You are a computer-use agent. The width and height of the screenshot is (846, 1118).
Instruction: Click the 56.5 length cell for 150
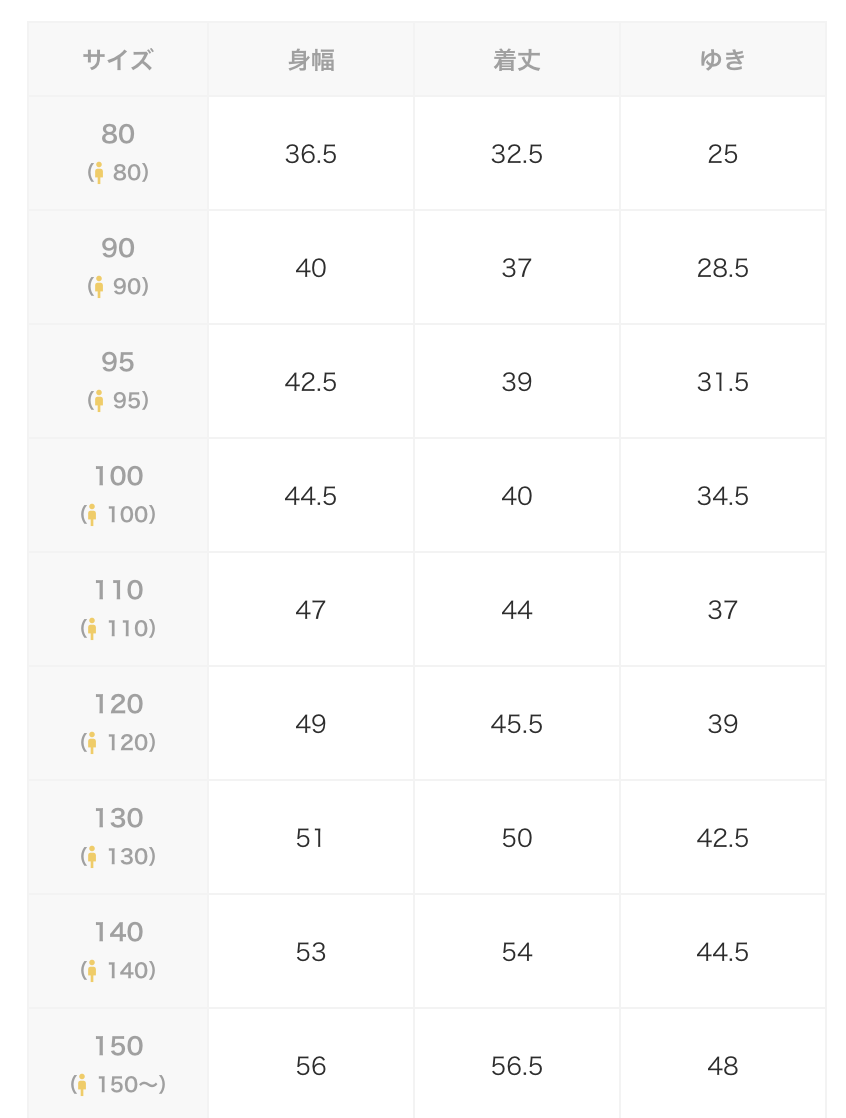[x=517, y=1066]
